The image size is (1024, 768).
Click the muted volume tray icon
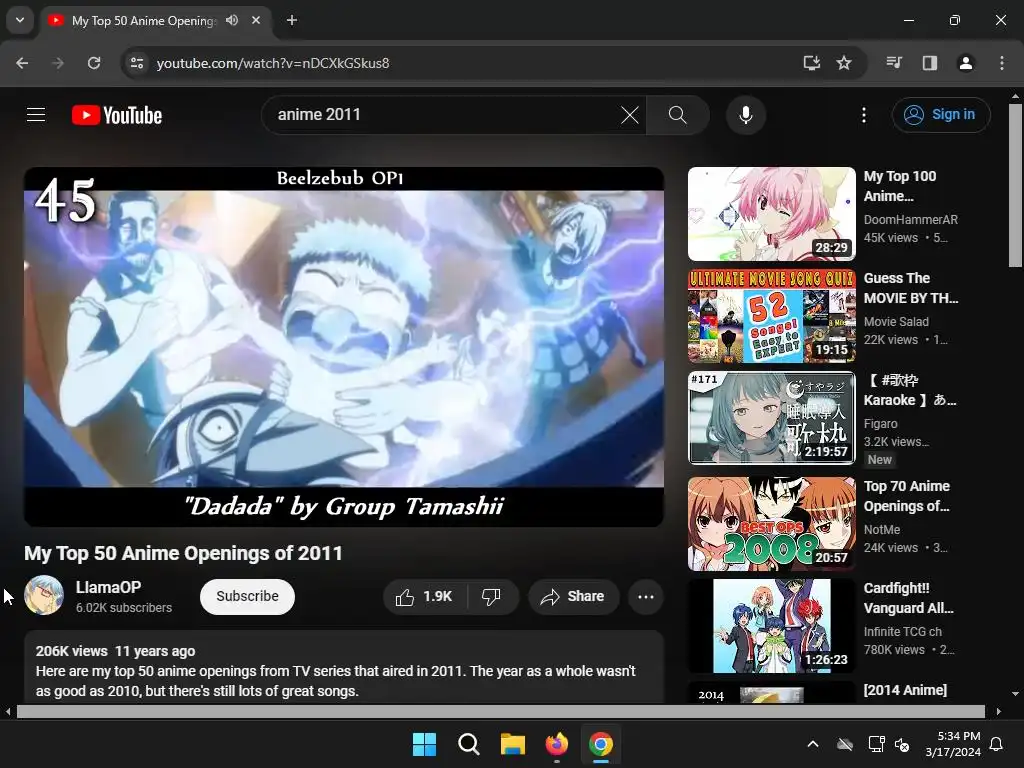point(902,744)
